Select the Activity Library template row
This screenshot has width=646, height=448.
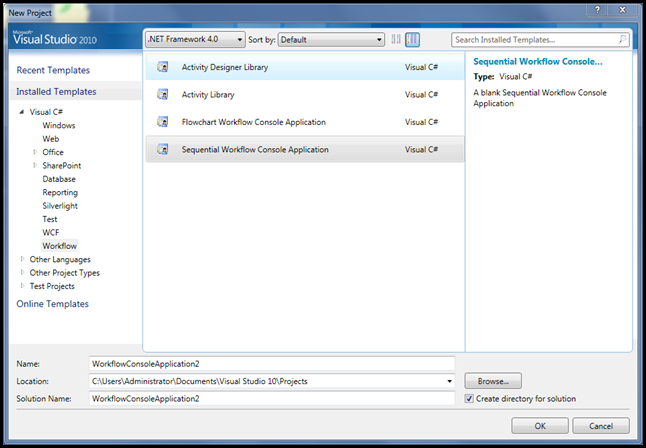[x=305, y=94]
